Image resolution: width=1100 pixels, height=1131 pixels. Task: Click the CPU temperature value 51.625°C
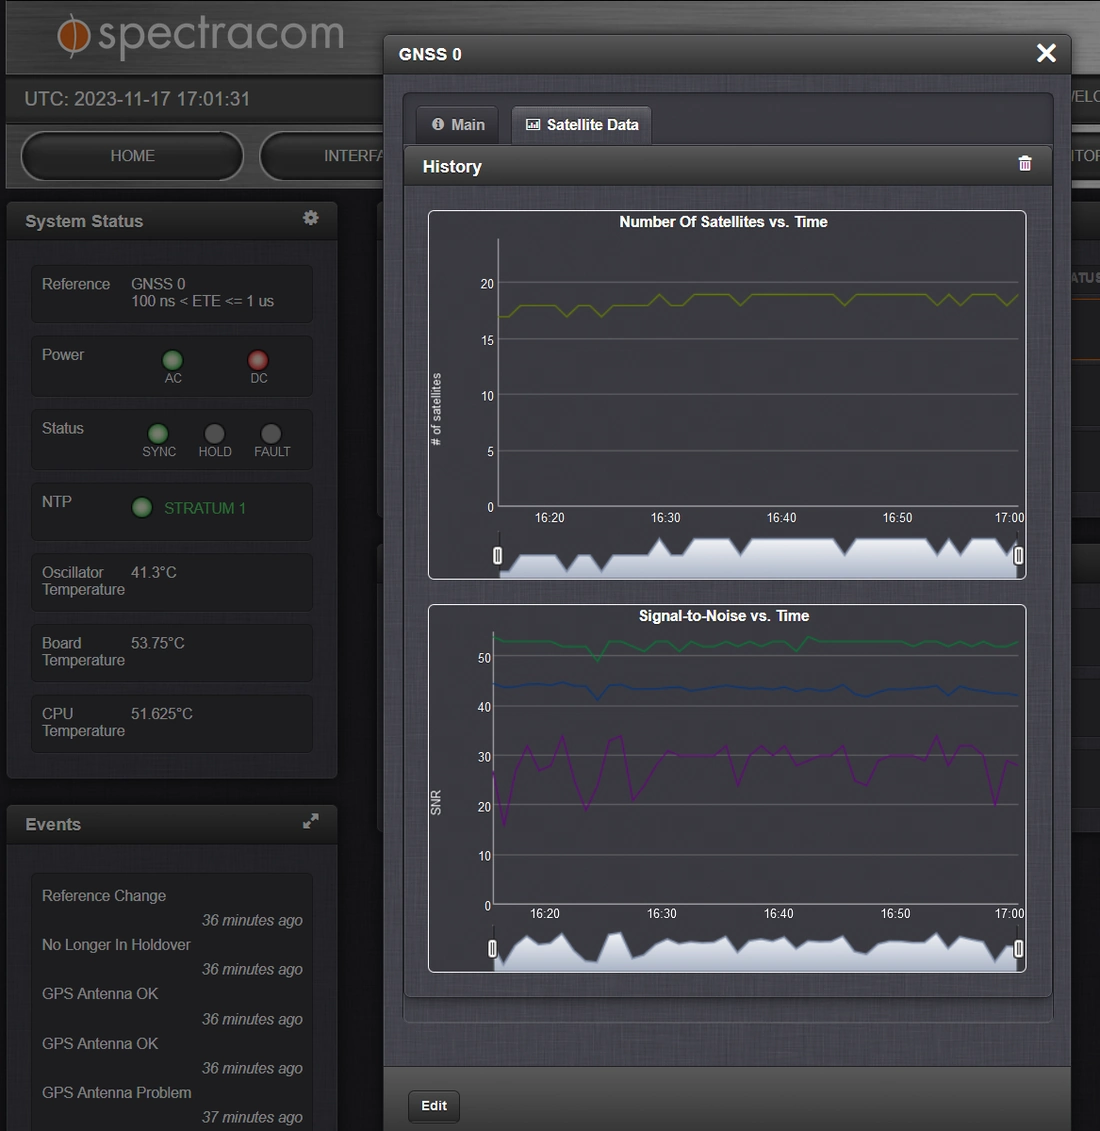[x=162, y=713]
